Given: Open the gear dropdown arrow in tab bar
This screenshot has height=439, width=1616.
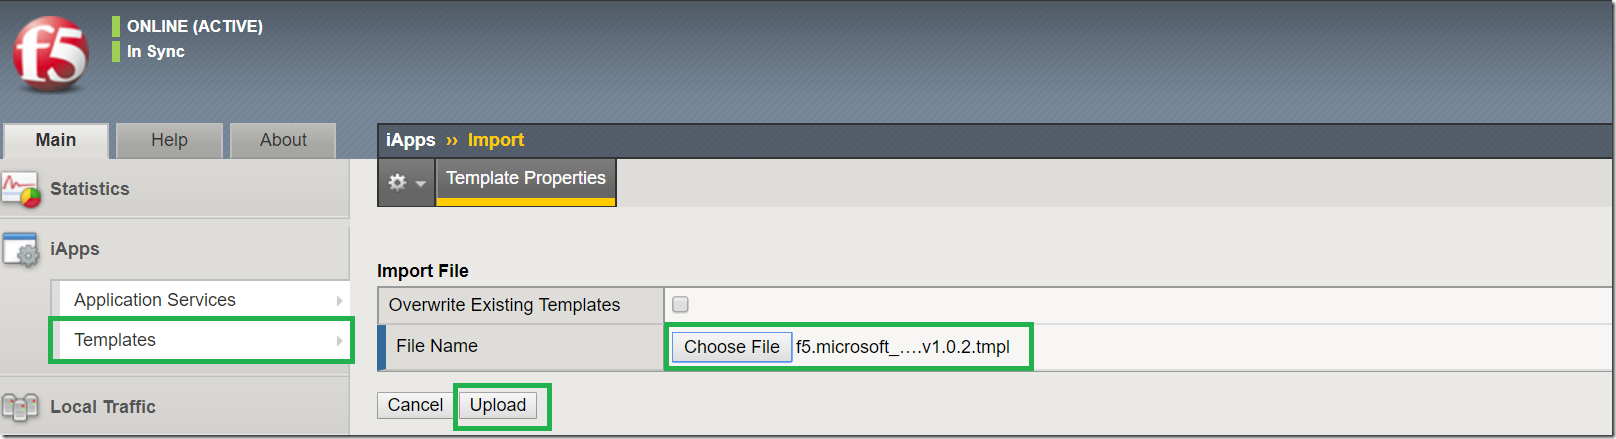Looking at the screenshot, I should 420,183.
